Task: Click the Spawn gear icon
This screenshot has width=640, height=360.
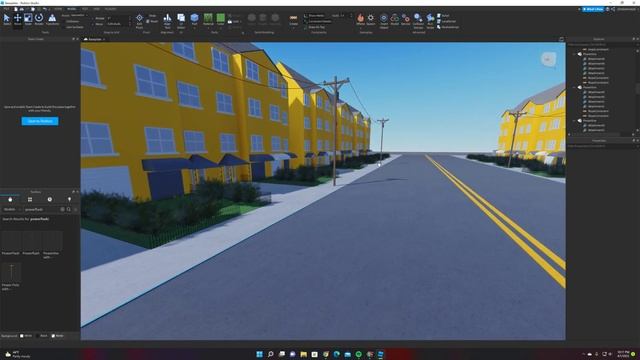Action: point(371,19)
